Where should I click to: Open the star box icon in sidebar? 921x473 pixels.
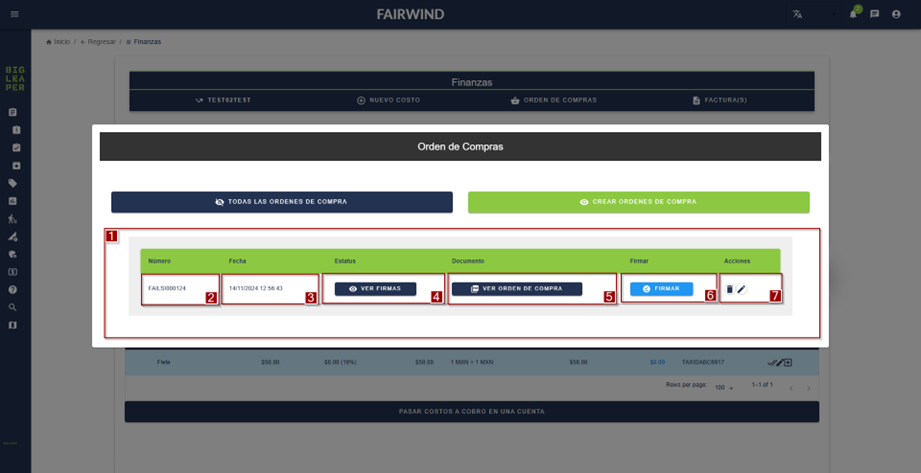pyautogui.click(x=16, y=166)
